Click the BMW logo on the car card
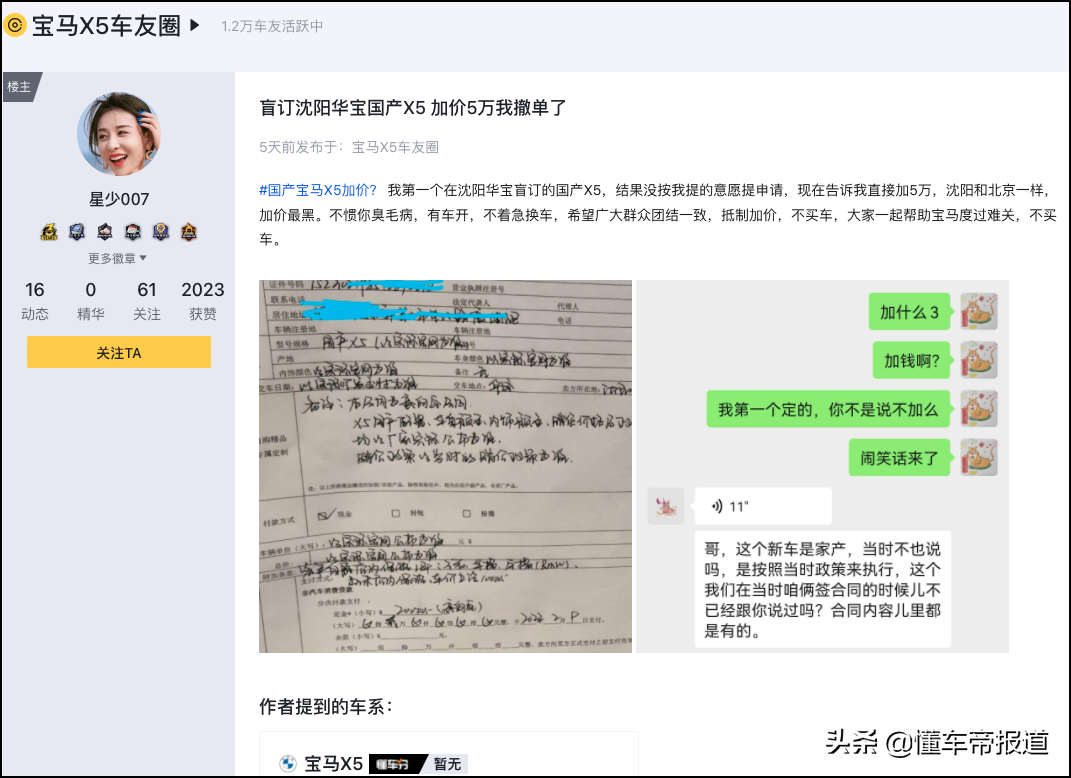The width and height of the screenshot is (1071, 778). coord(288,764)
